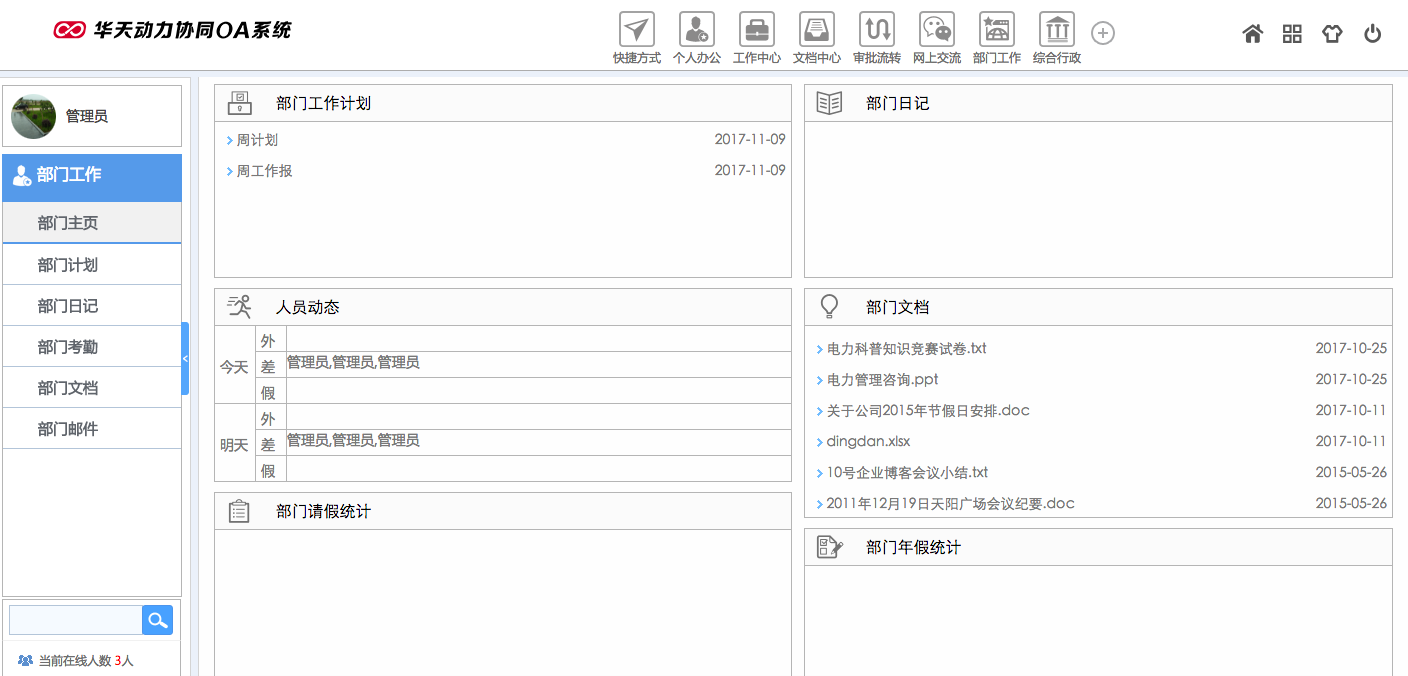
Task: Open 部门考勤 in the sidebar menu
Action: [68, 347]
